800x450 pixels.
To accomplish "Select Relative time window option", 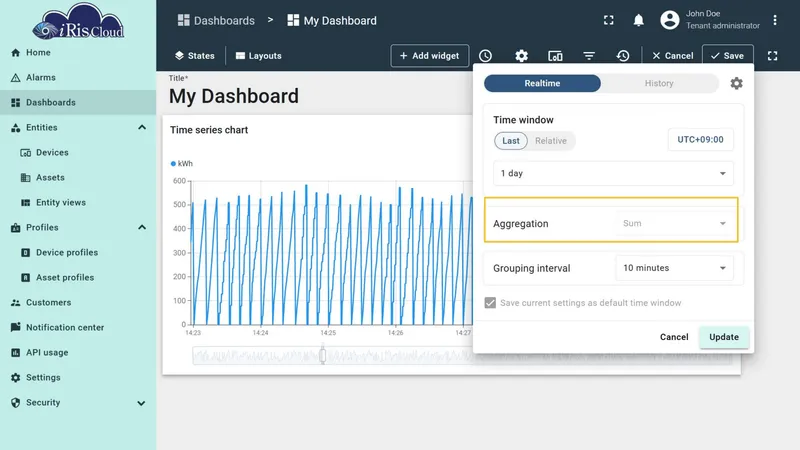I will coord(551,141).
